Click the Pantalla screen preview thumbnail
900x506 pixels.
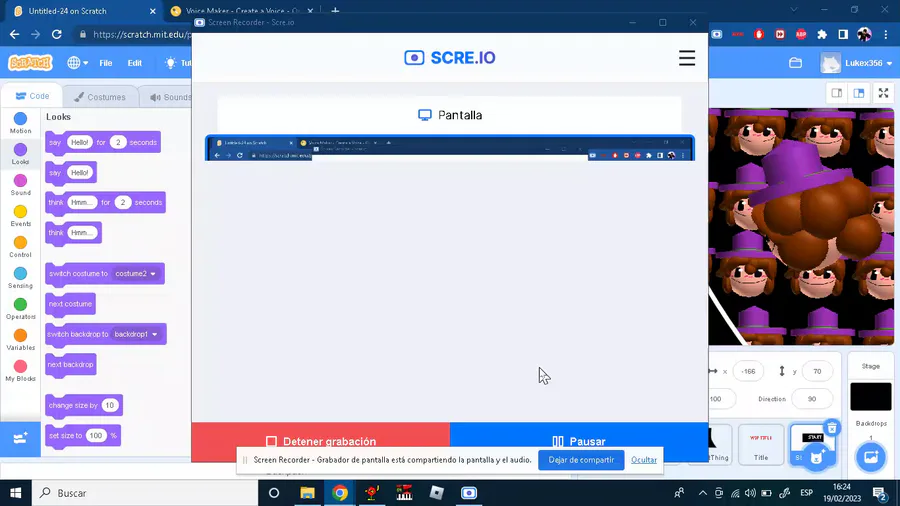coord(449,148)
